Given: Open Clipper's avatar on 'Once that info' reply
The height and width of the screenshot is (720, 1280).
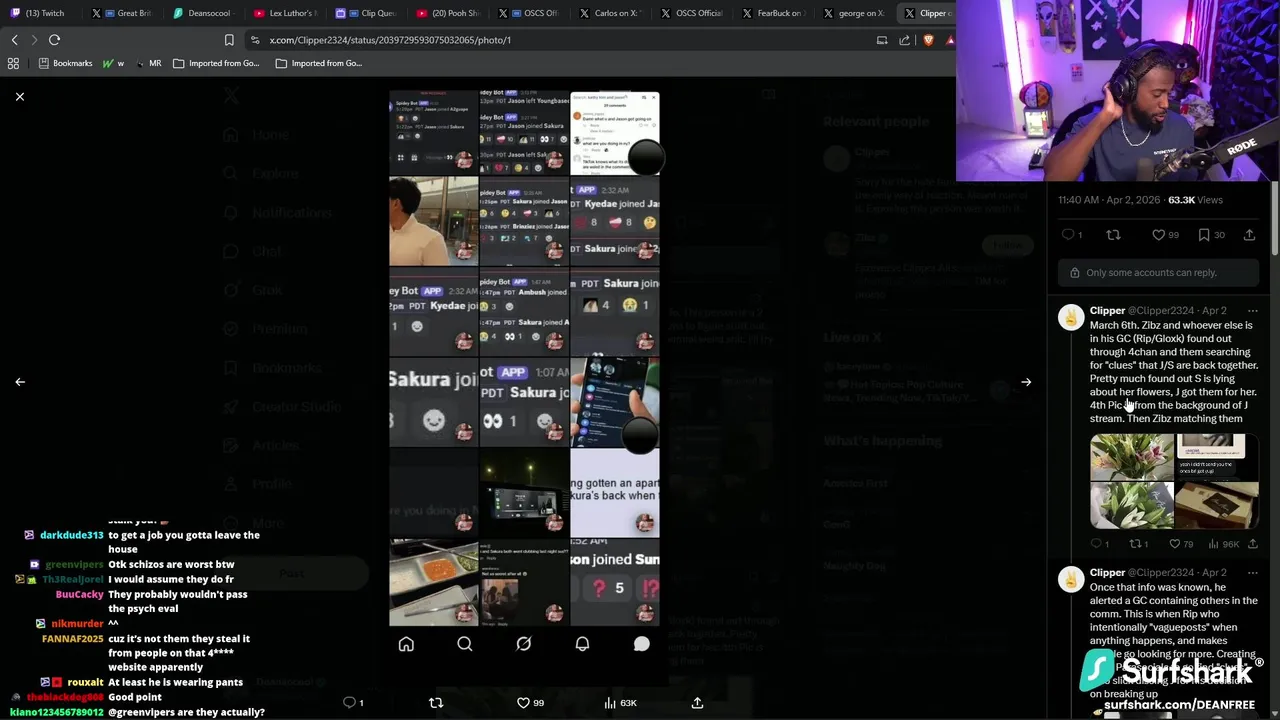Looking at the screenshot, I should point(1071,580).
